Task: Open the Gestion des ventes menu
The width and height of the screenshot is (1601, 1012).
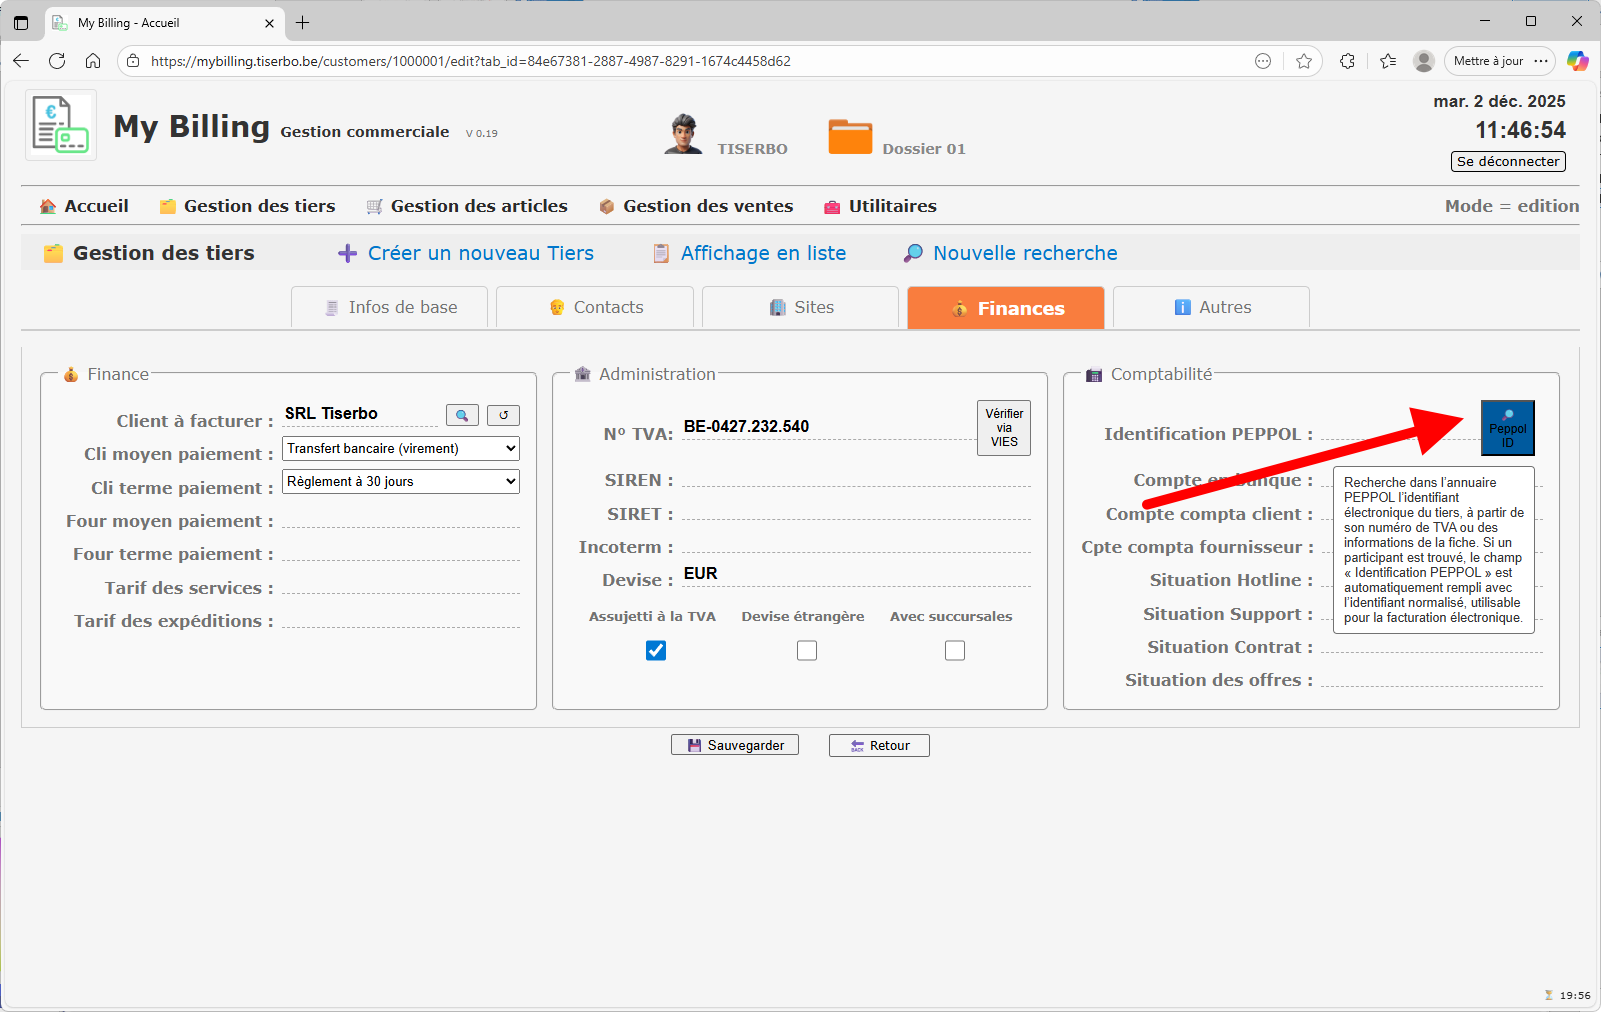Action: (696, 206)
